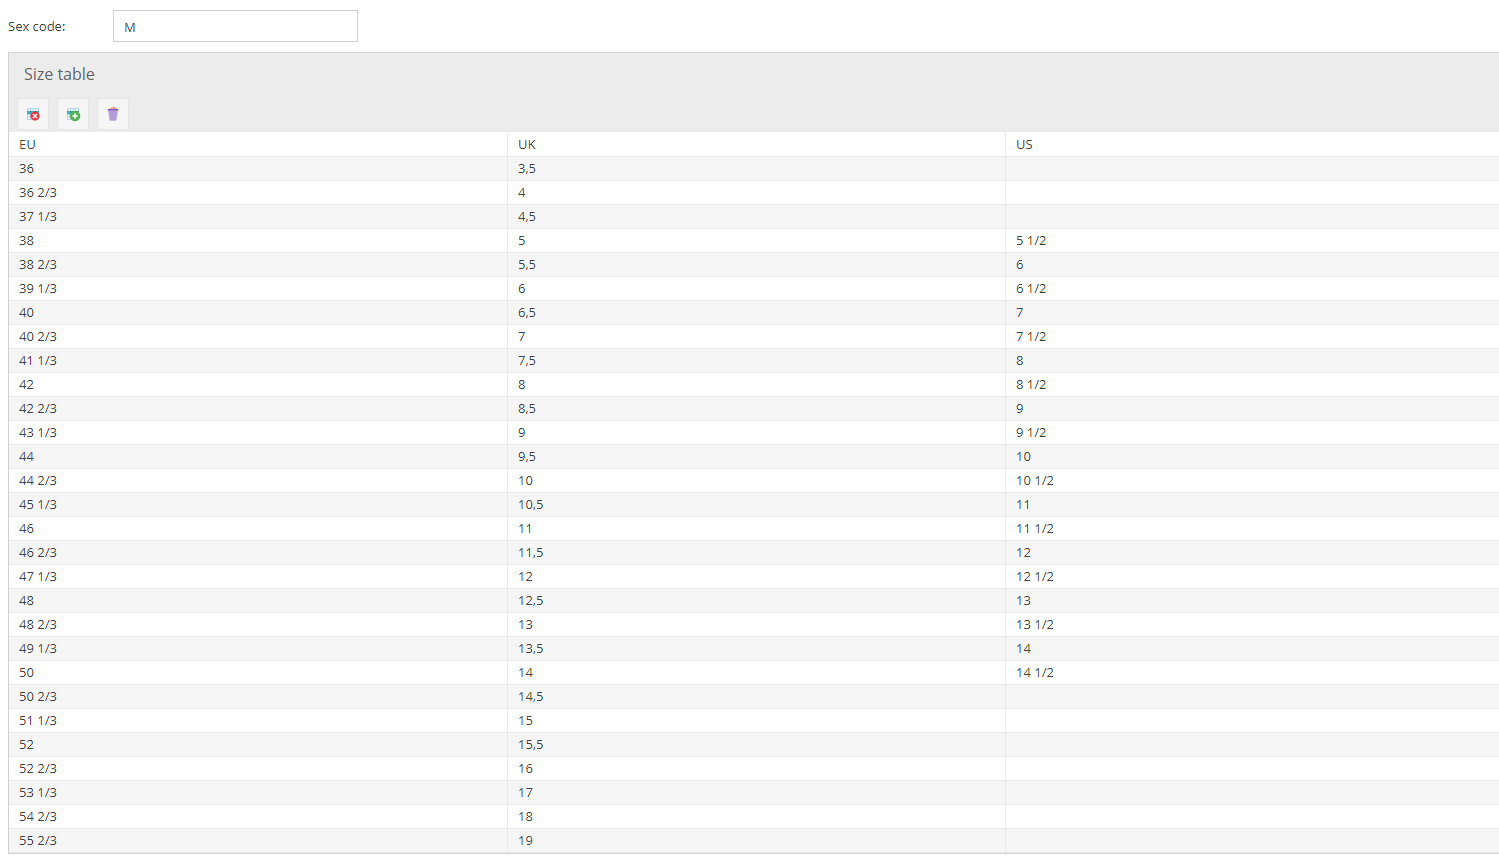Select UK cell '13,5'
The width and height of the screenshot is (1499, 862).
click(756, 648)
